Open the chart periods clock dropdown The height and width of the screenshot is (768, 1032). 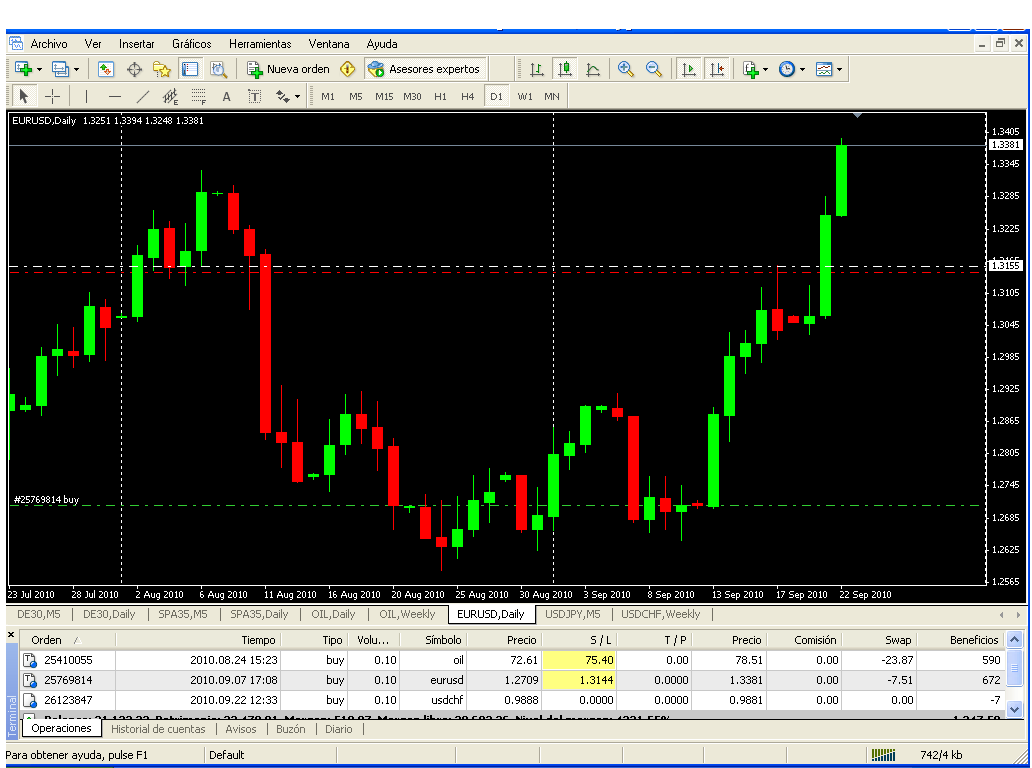pyautogui.click(x=791, y=69)
